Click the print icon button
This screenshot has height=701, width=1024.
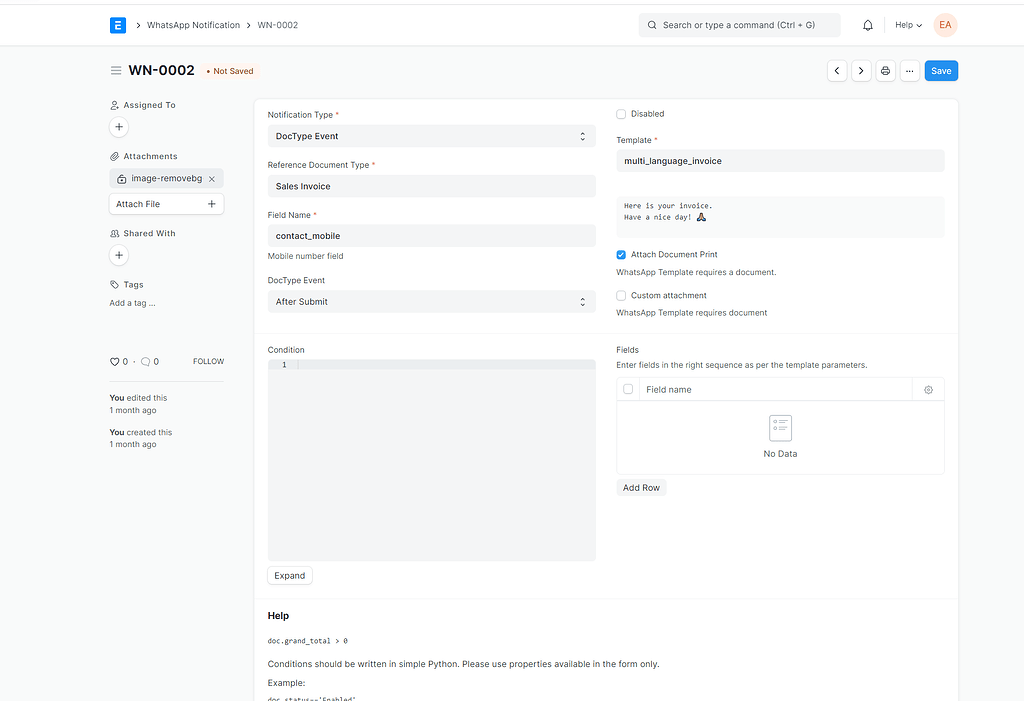(x=885, y=71)
